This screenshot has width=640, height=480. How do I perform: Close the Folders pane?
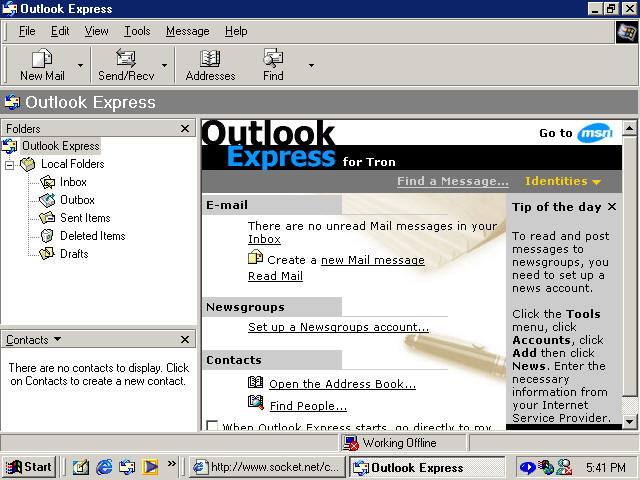tap(185, 129)
